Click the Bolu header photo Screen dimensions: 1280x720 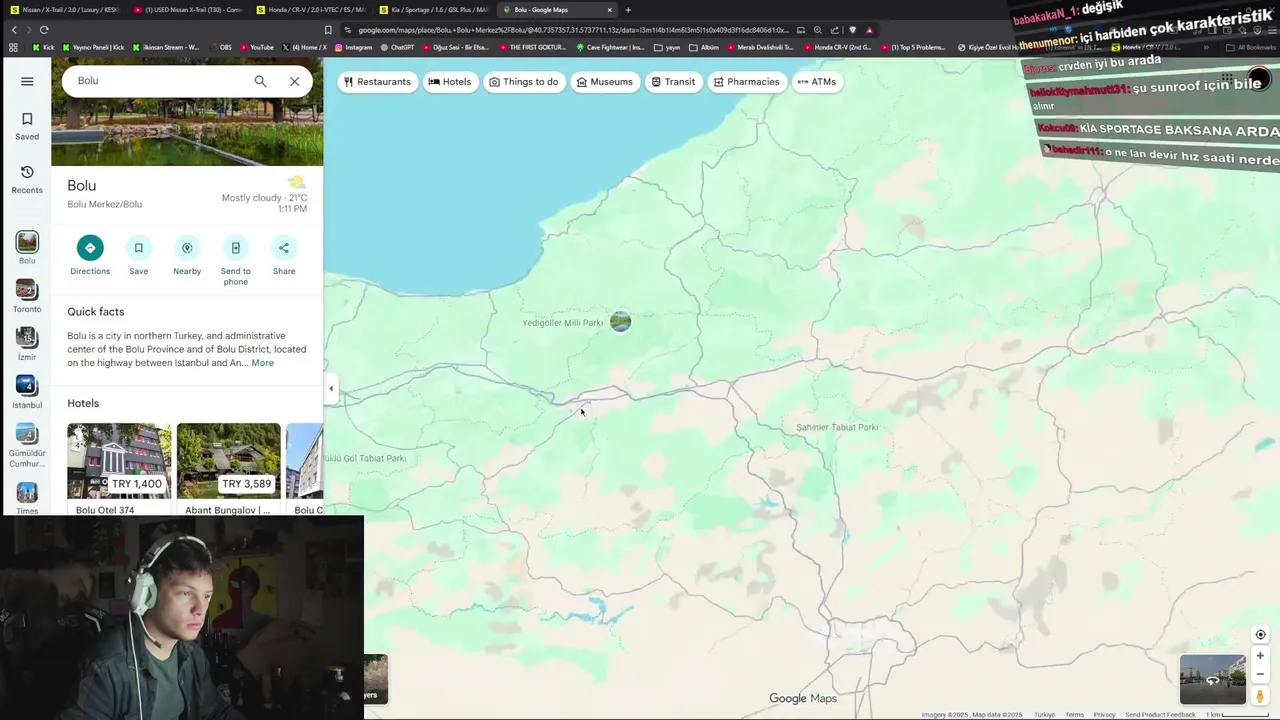click(187, 132)
